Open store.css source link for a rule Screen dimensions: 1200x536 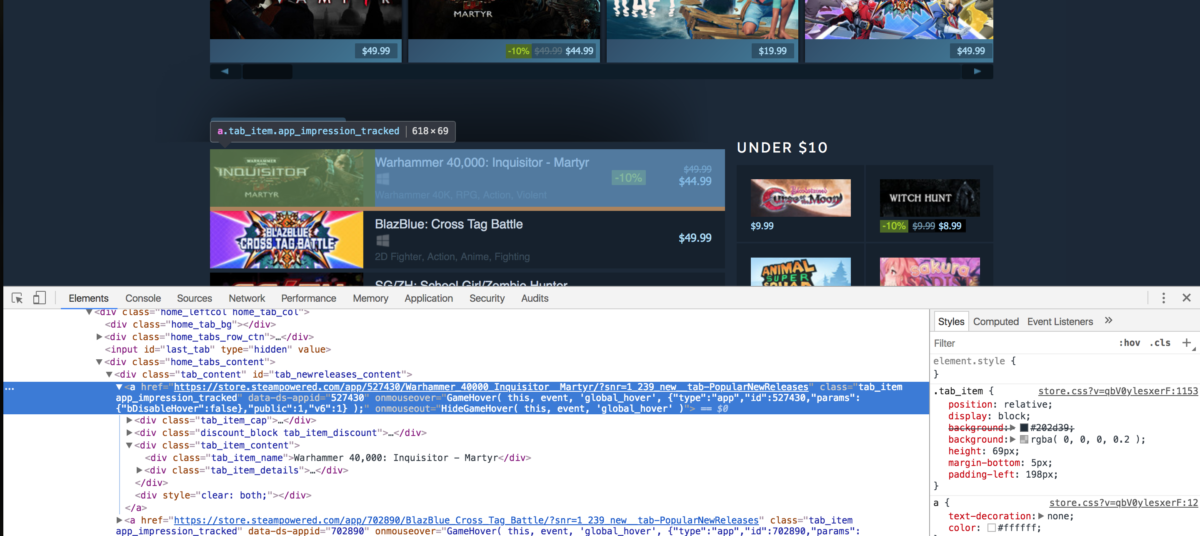coord(1123,503)
